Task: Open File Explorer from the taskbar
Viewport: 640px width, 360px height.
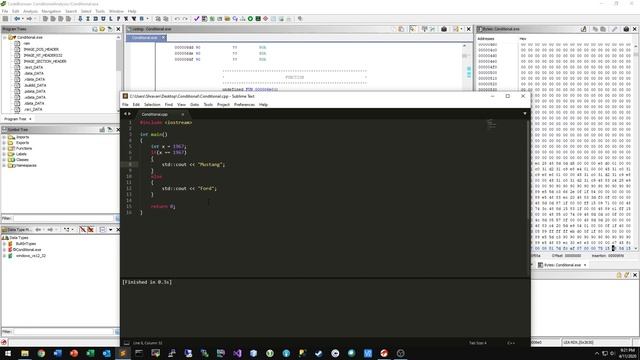Action: coord(25,353)
